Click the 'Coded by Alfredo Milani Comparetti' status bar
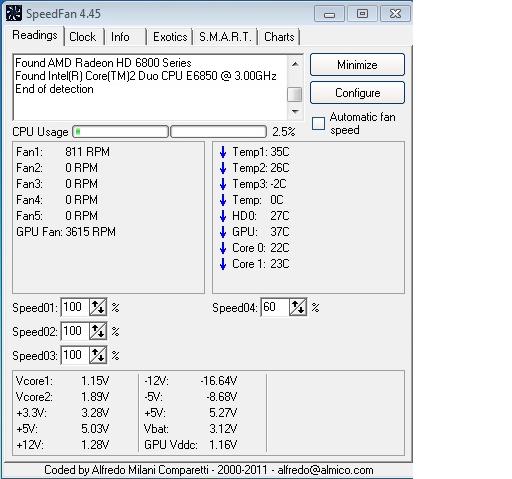This screenshot has width=512, height=479. (209, 470)
